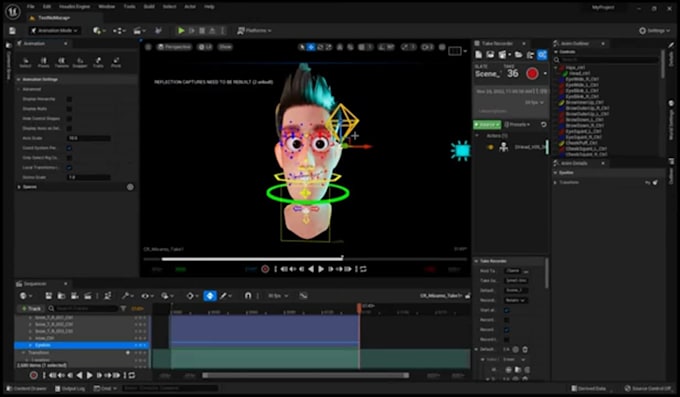
Task: Select Head_ctrl in Anim Outliner
Action: [x=579, y=73]
